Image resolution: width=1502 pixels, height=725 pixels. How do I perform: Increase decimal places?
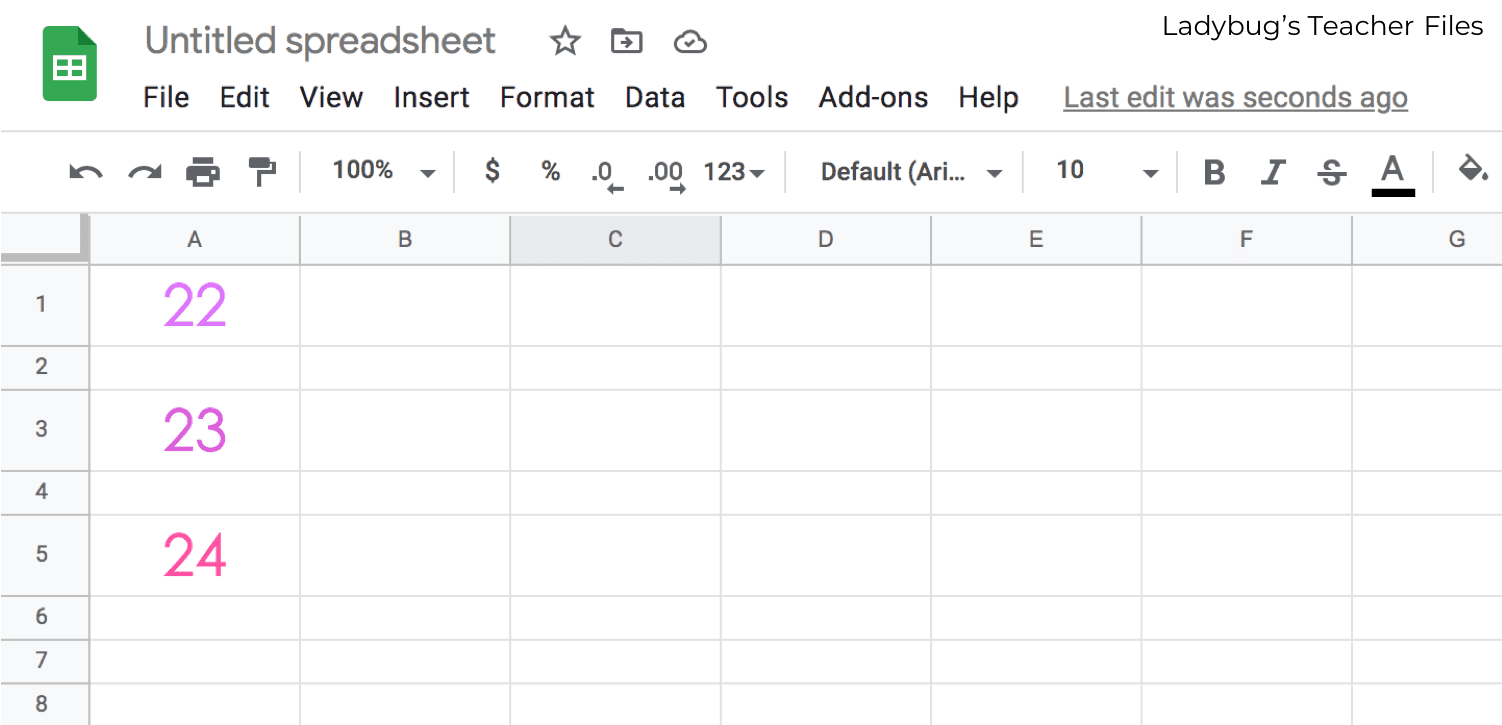click(x=666, y=174)
